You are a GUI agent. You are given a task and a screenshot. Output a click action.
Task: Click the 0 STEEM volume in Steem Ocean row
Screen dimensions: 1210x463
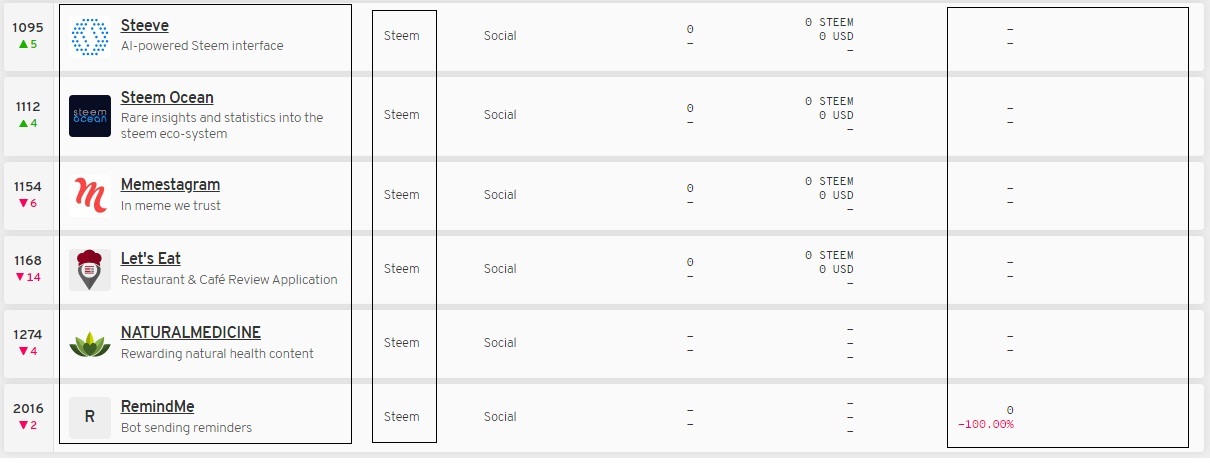point(829,101)
